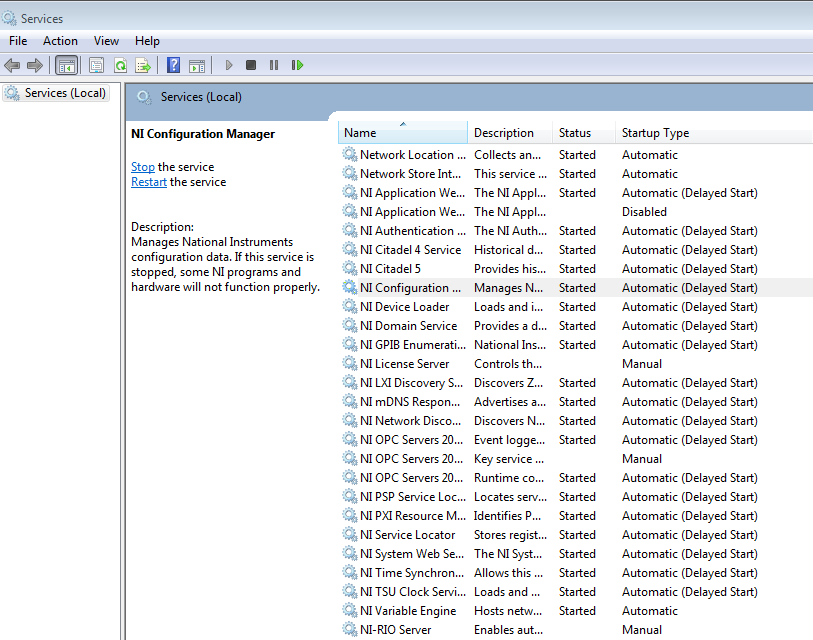Toggle the Show/Hide Action Pane icon
The width and height of the screenshot is (813, 640).
[x=197, y=65]
